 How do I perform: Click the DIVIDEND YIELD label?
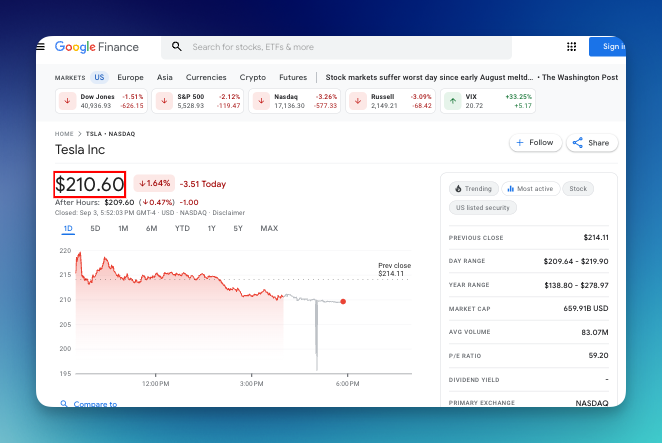(x=474, y=380)
